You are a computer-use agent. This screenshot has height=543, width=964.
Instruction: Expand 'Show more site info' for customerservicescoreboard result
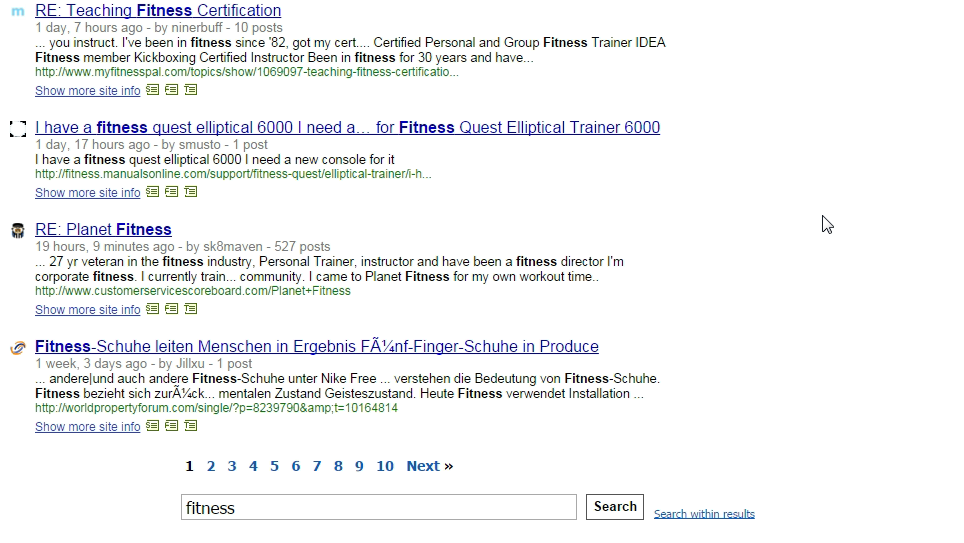[87, 309]
